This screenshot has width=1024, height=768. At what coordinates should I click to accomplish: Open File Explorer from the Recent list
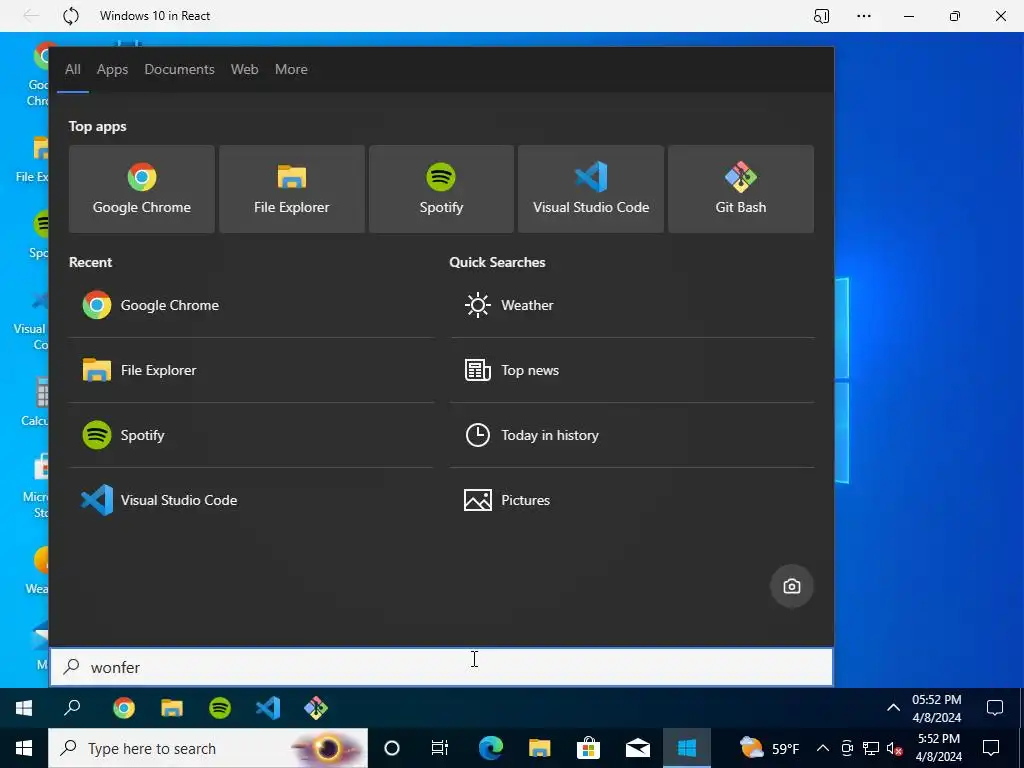(x=251, y=370)
